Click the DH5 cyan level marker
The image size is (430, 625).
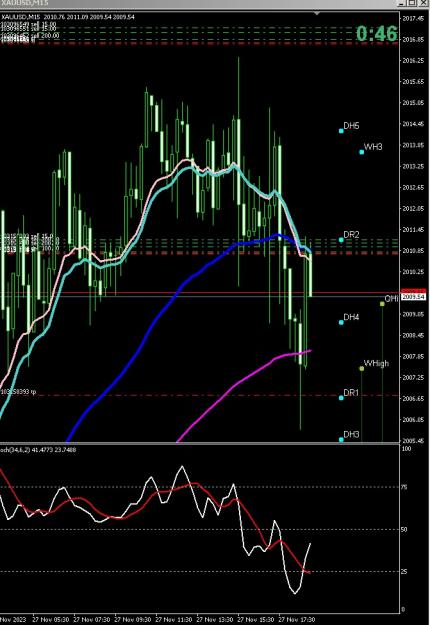pos(341,130)
